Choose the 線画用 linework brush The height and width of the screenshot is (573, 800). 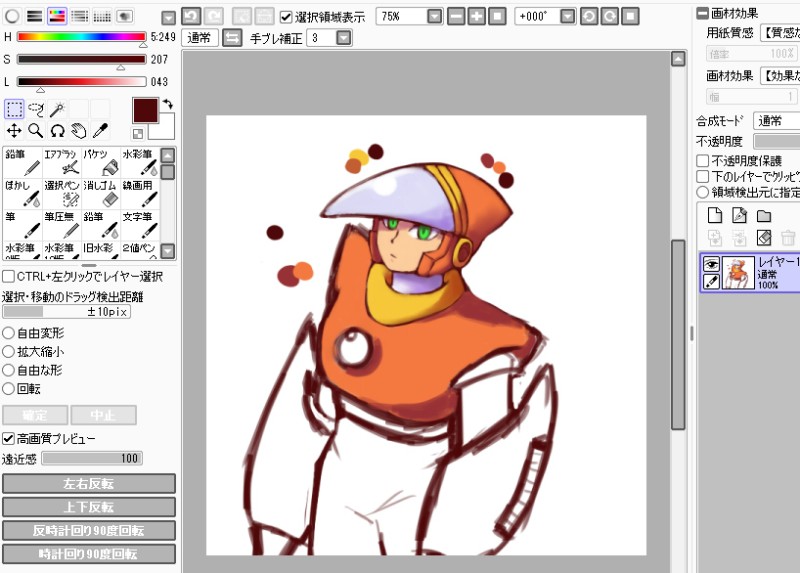(140, 193)
